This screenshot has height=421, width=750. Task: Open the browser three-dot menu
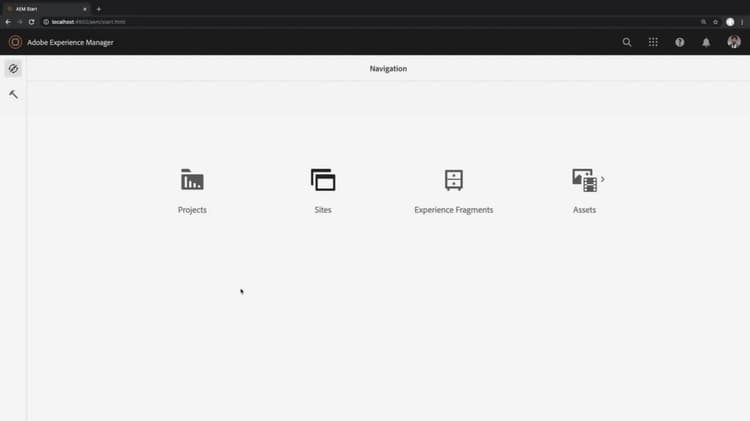742,22
